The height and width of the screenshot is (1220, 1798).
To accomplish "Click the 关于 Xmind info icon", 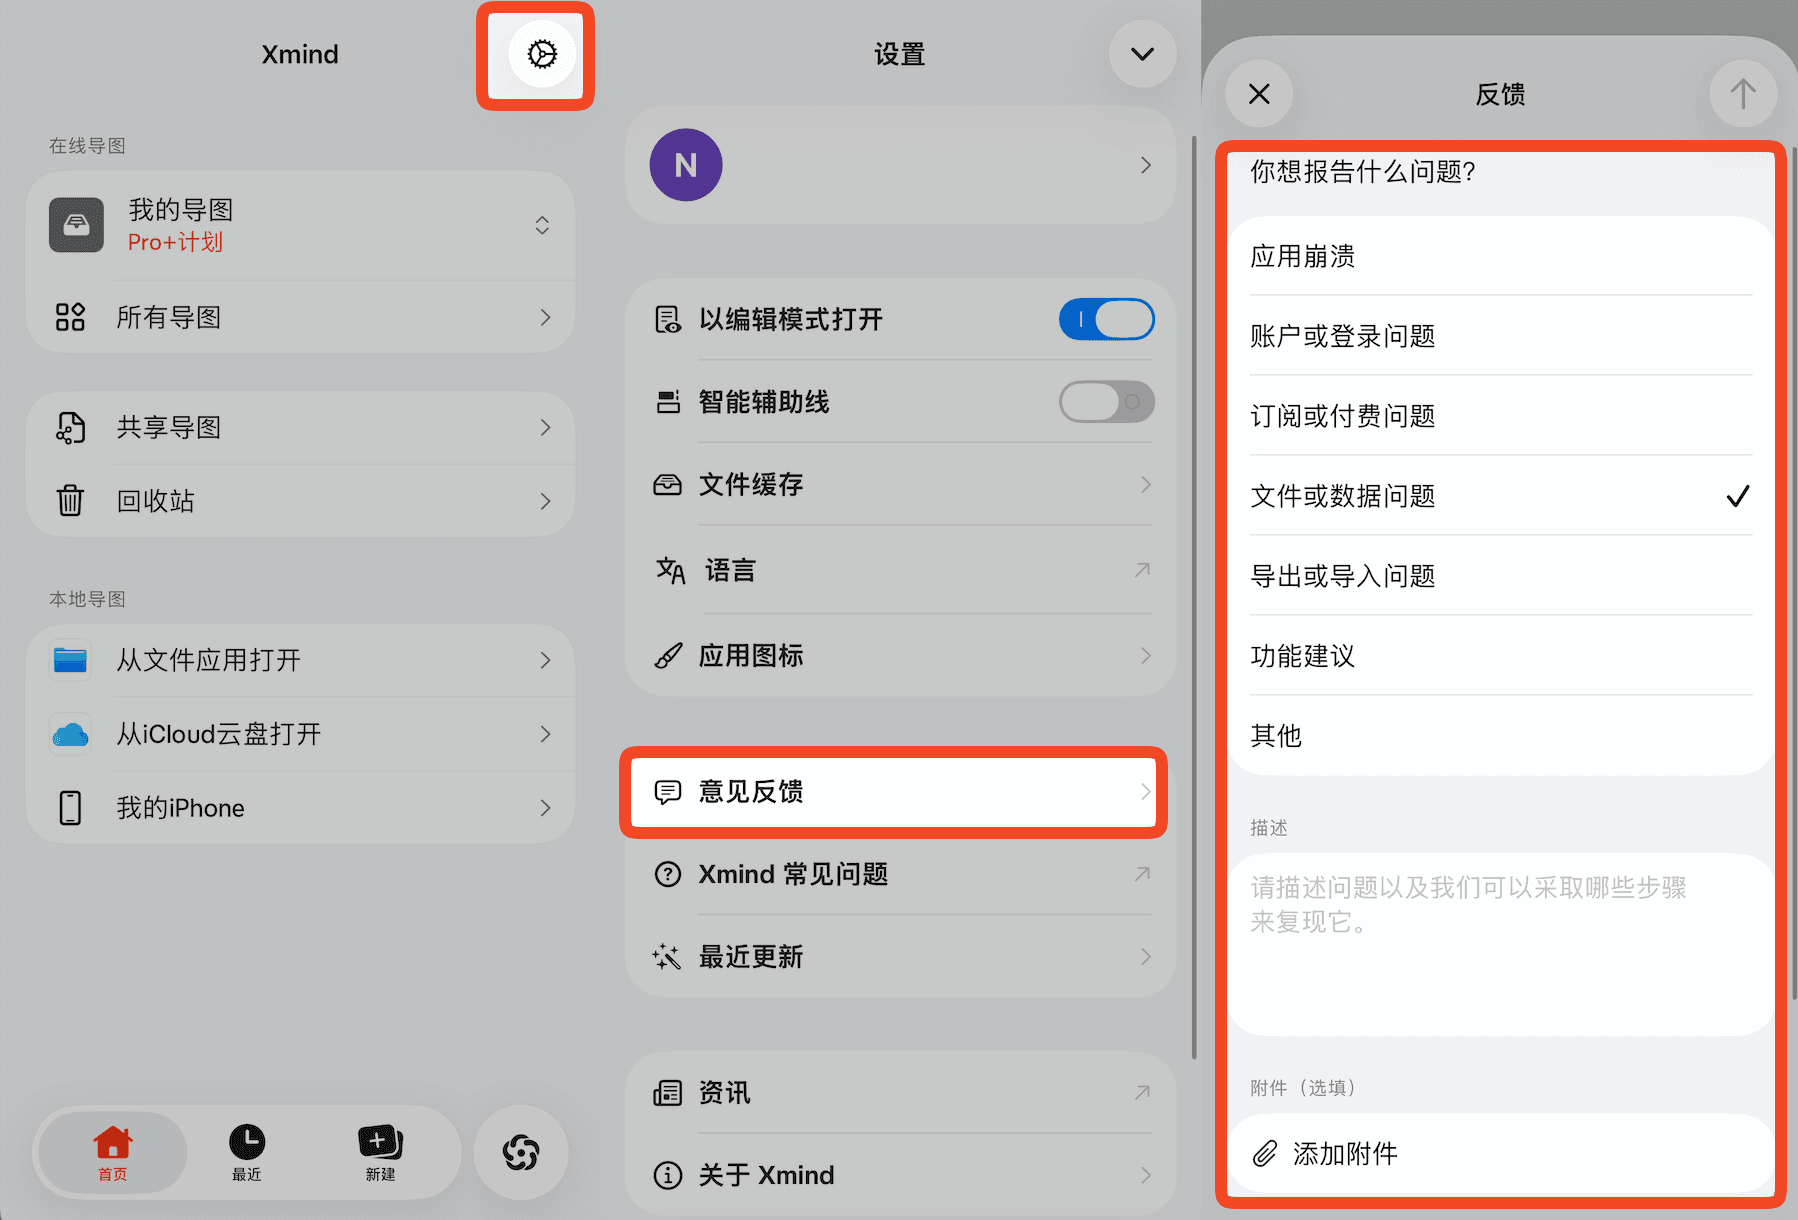I will pyautogui.click(x=667, y=1175).
